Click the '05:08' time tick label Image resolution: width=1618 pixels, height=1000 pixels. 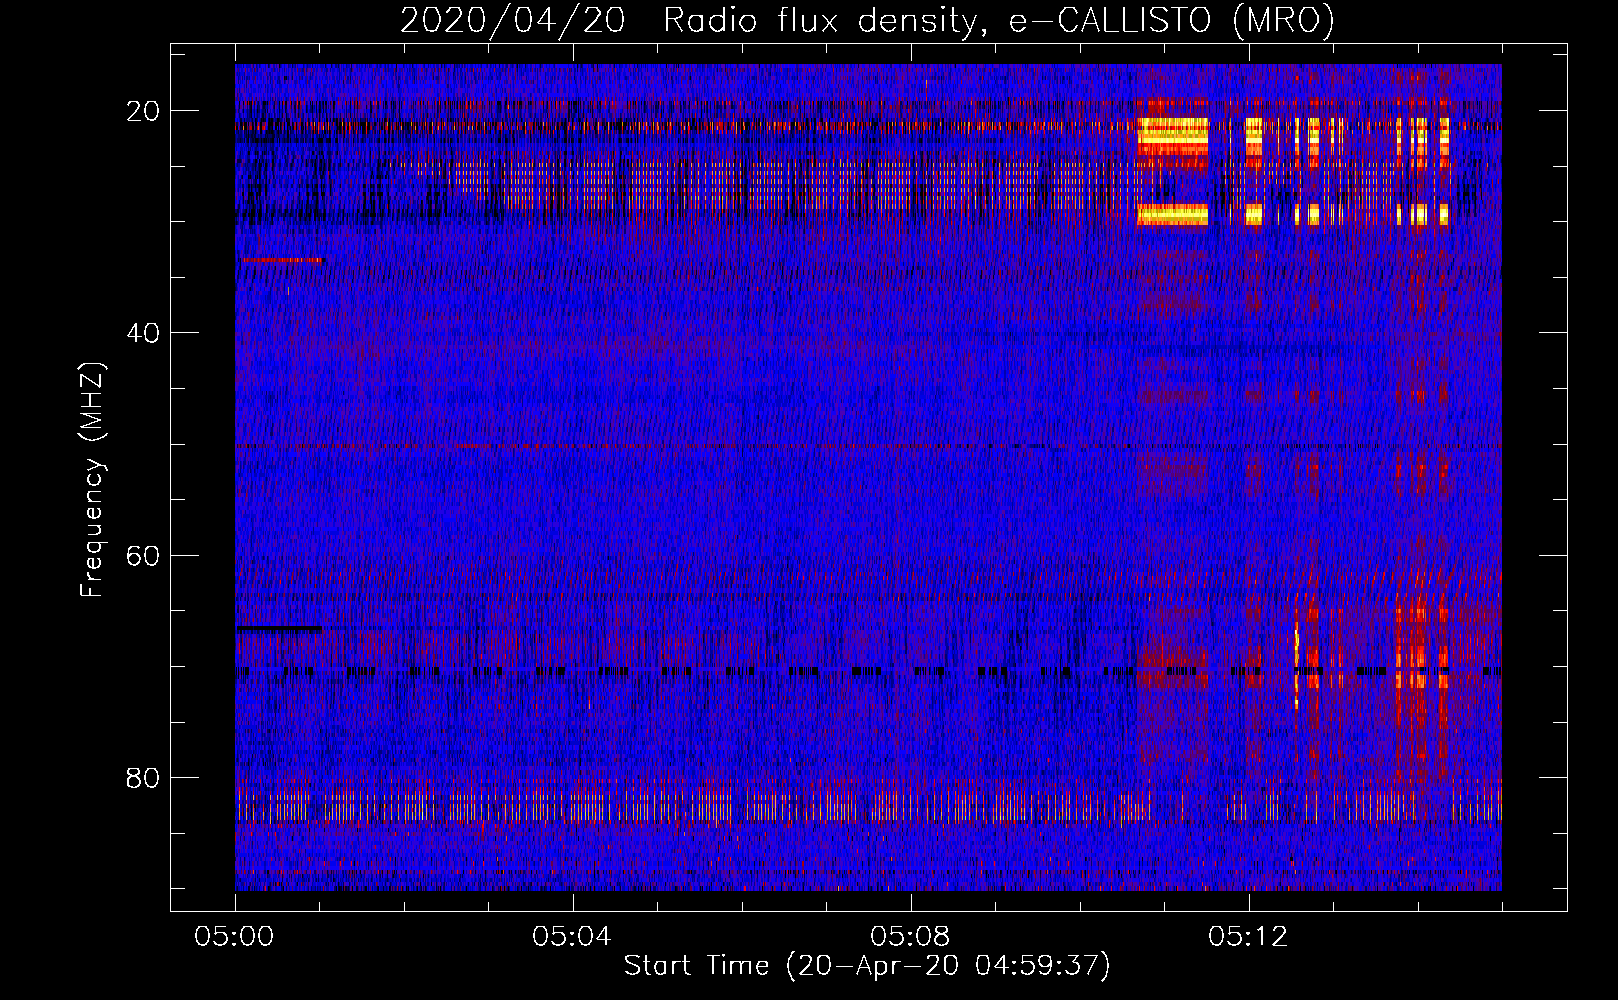pyautogui.click(x=910, y=937)
